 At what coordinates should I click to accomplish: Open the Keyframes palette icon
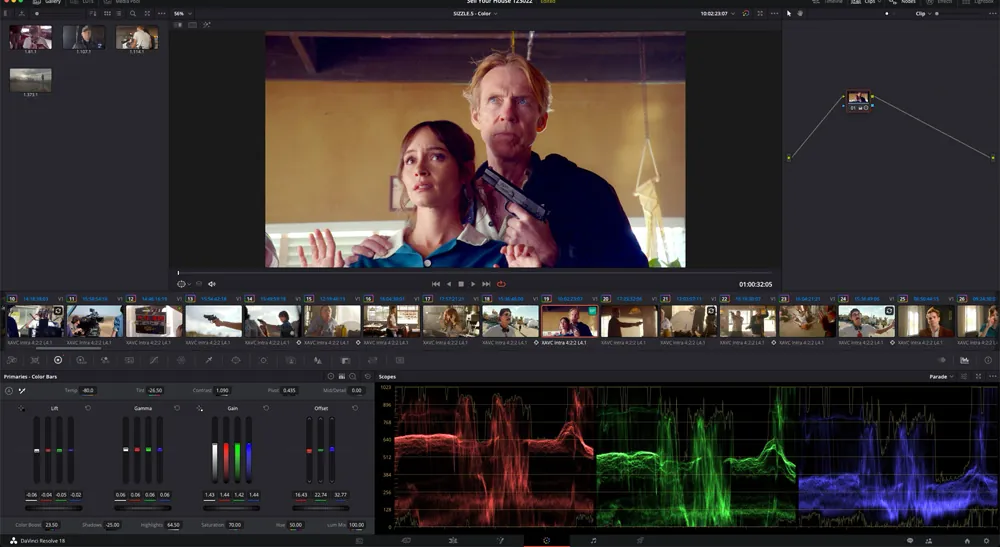(x=941, y=360)
